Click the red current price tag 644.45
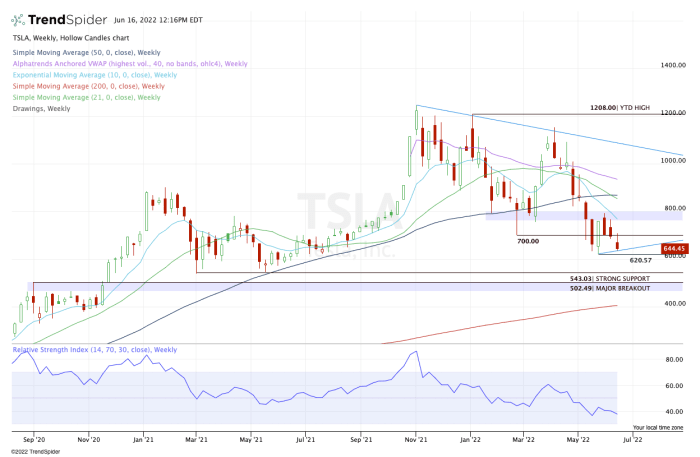This screenshot has height=457, width=700. [675, 249]
